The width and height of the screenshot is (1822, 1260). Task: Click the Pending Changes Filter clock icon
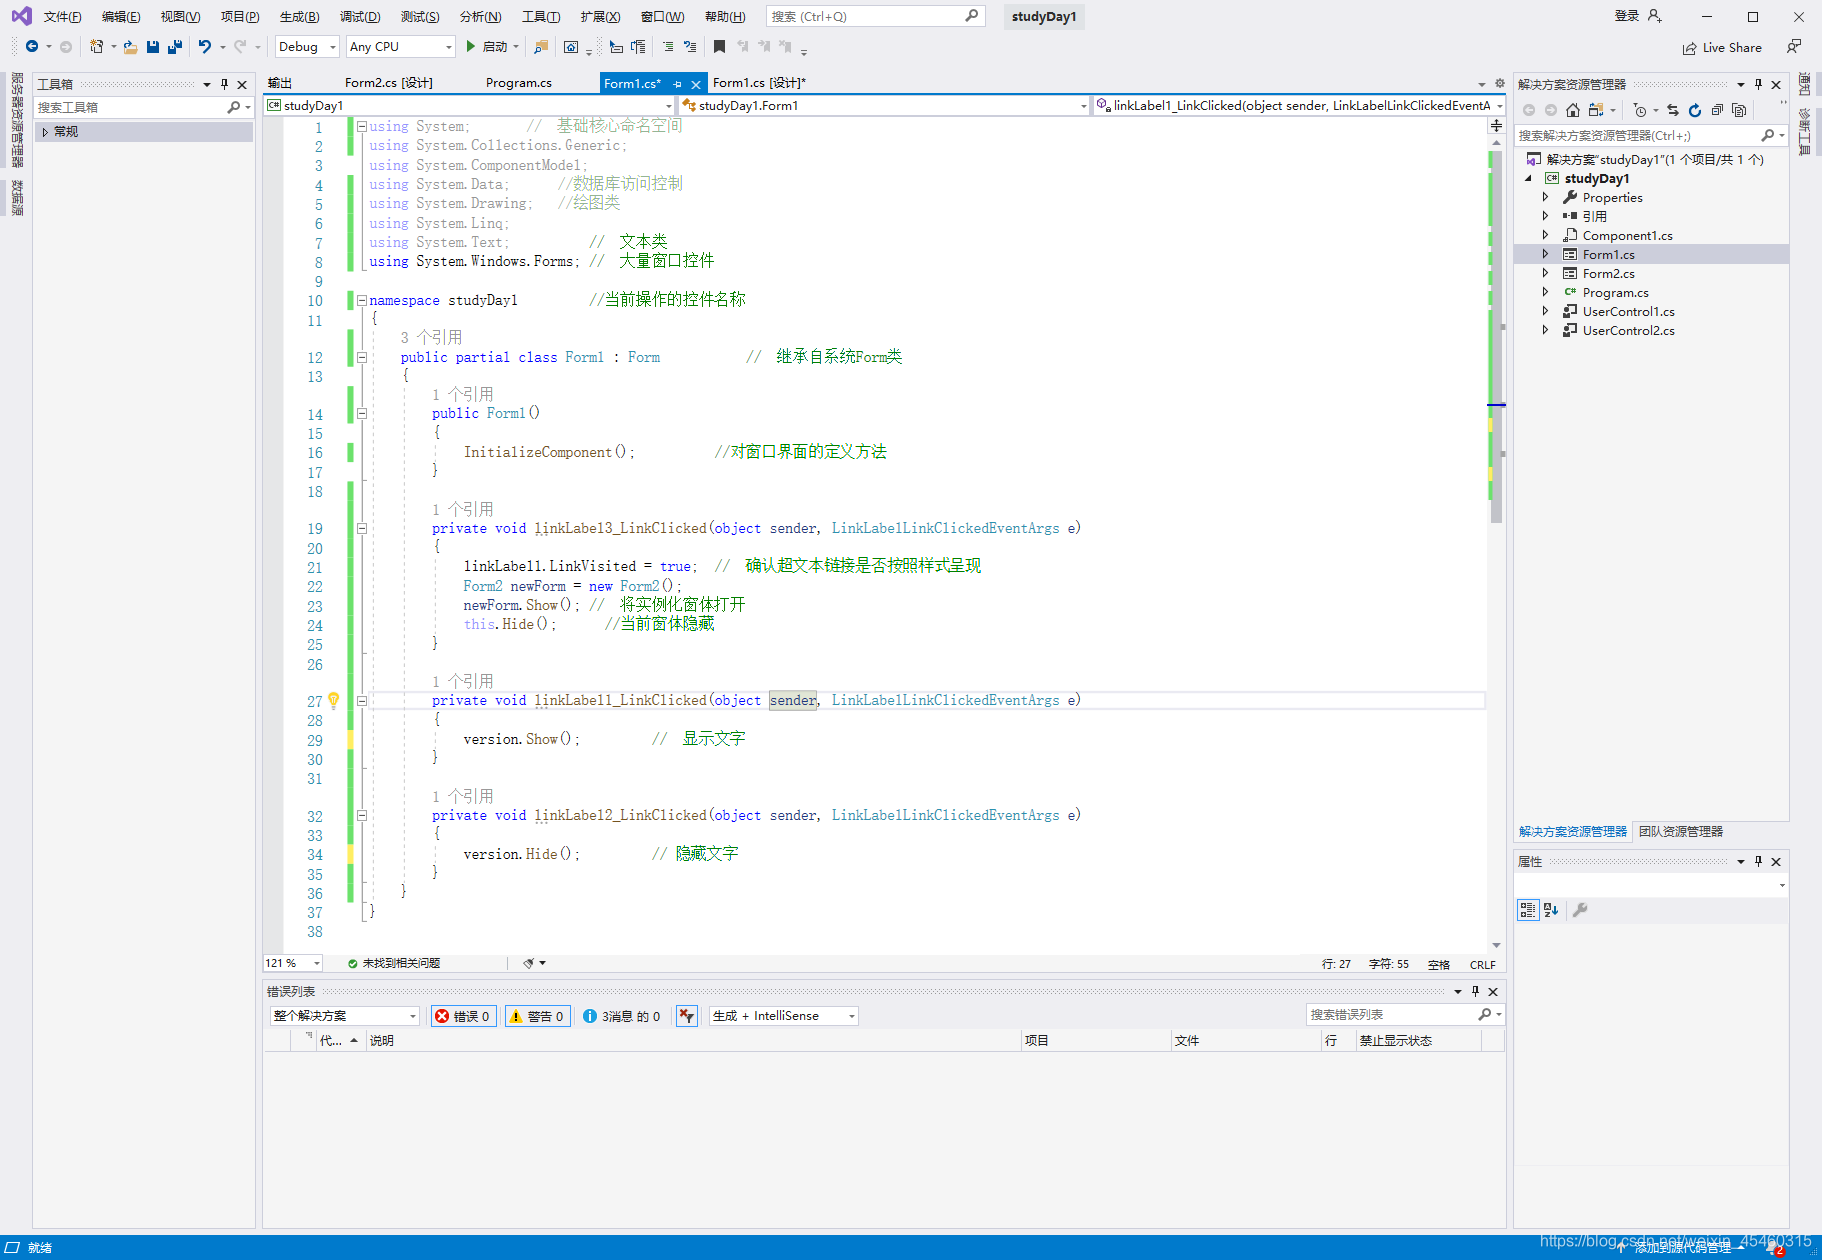(x=1640, y=110)
